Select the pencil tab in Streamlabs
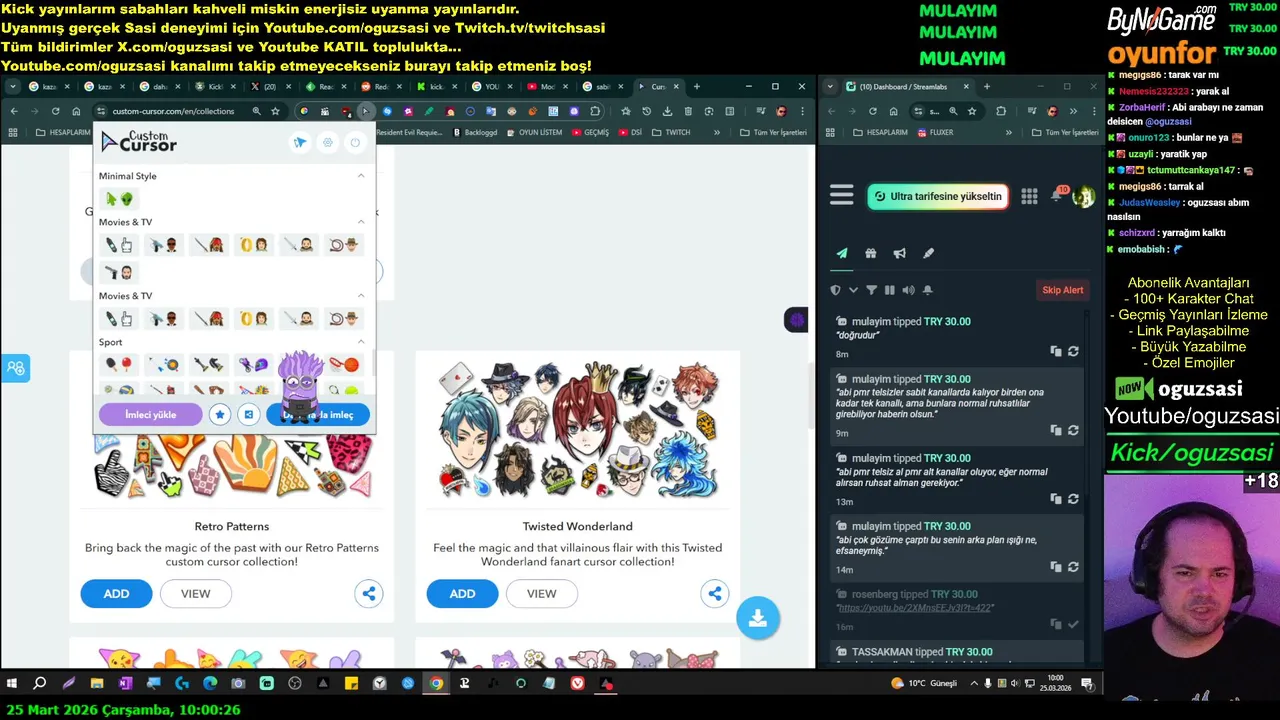This screenshot has height=720, width=1280. tap(928, 253)
